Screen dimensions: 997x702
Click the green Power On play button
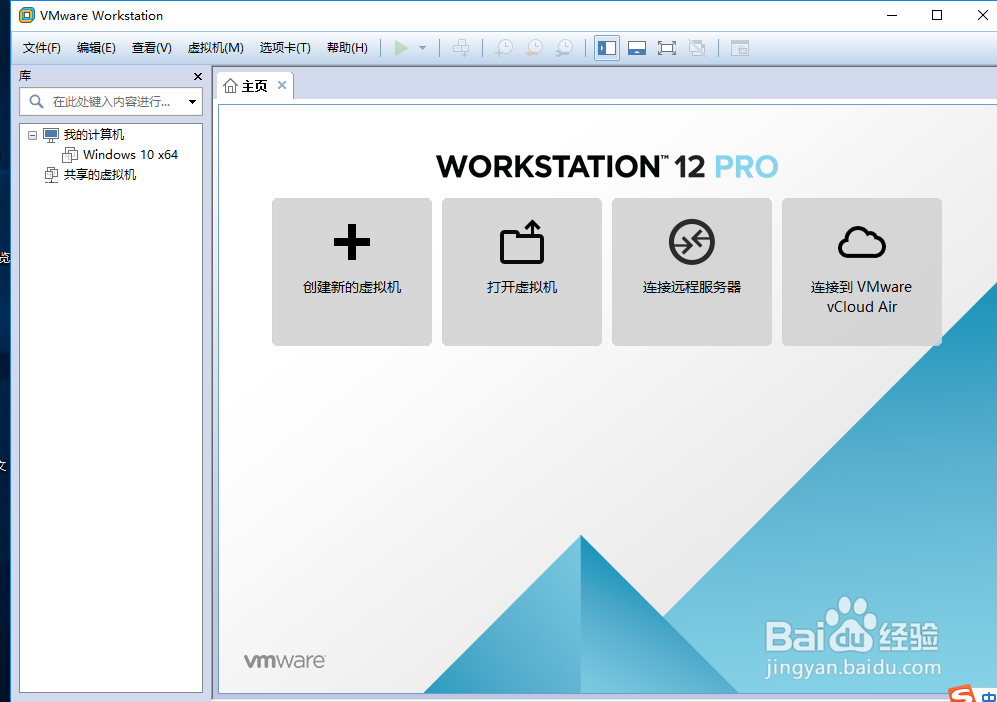401,48
